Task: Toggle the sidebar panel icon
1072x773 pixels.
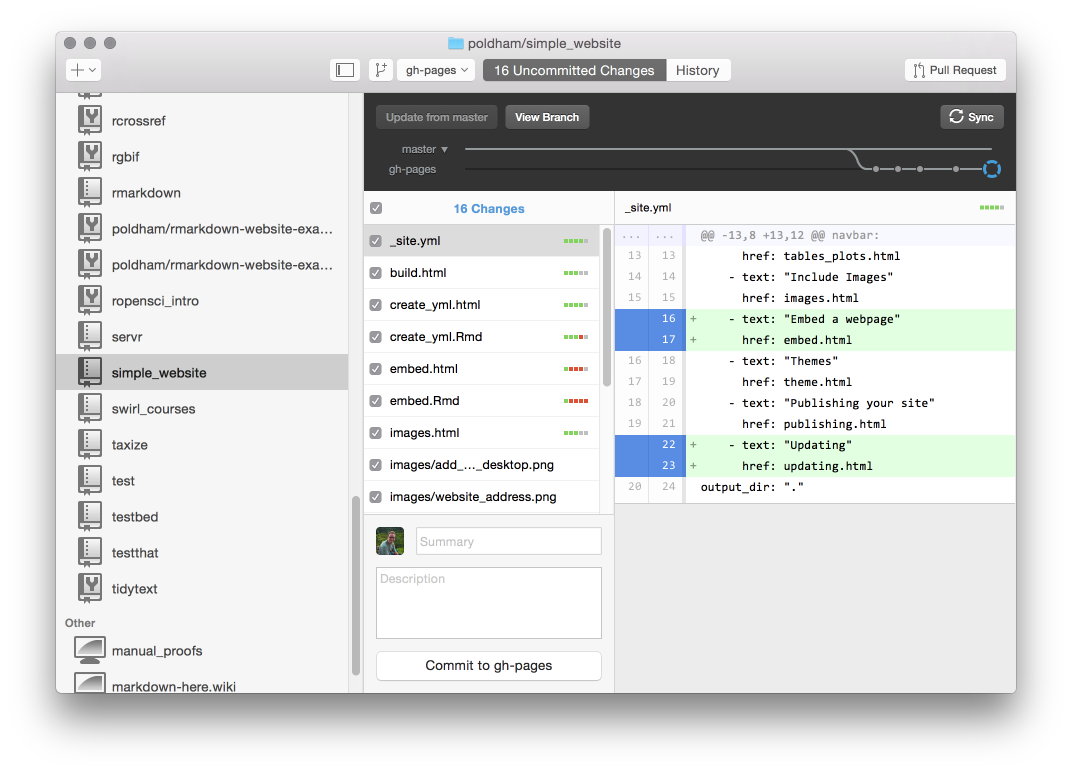Action: (x=345, y=70)
